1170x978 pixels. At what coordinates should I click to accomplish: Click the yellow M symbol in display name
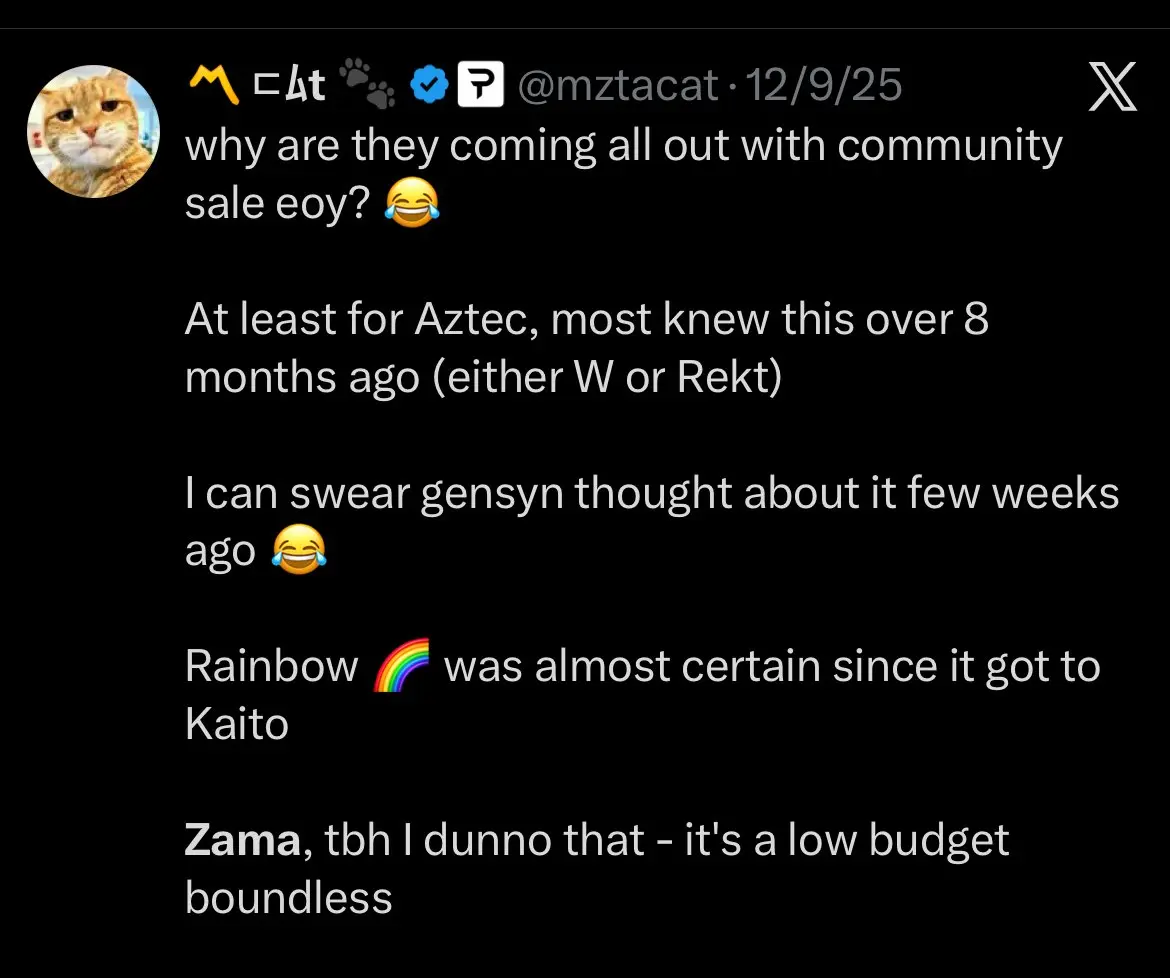213,84
